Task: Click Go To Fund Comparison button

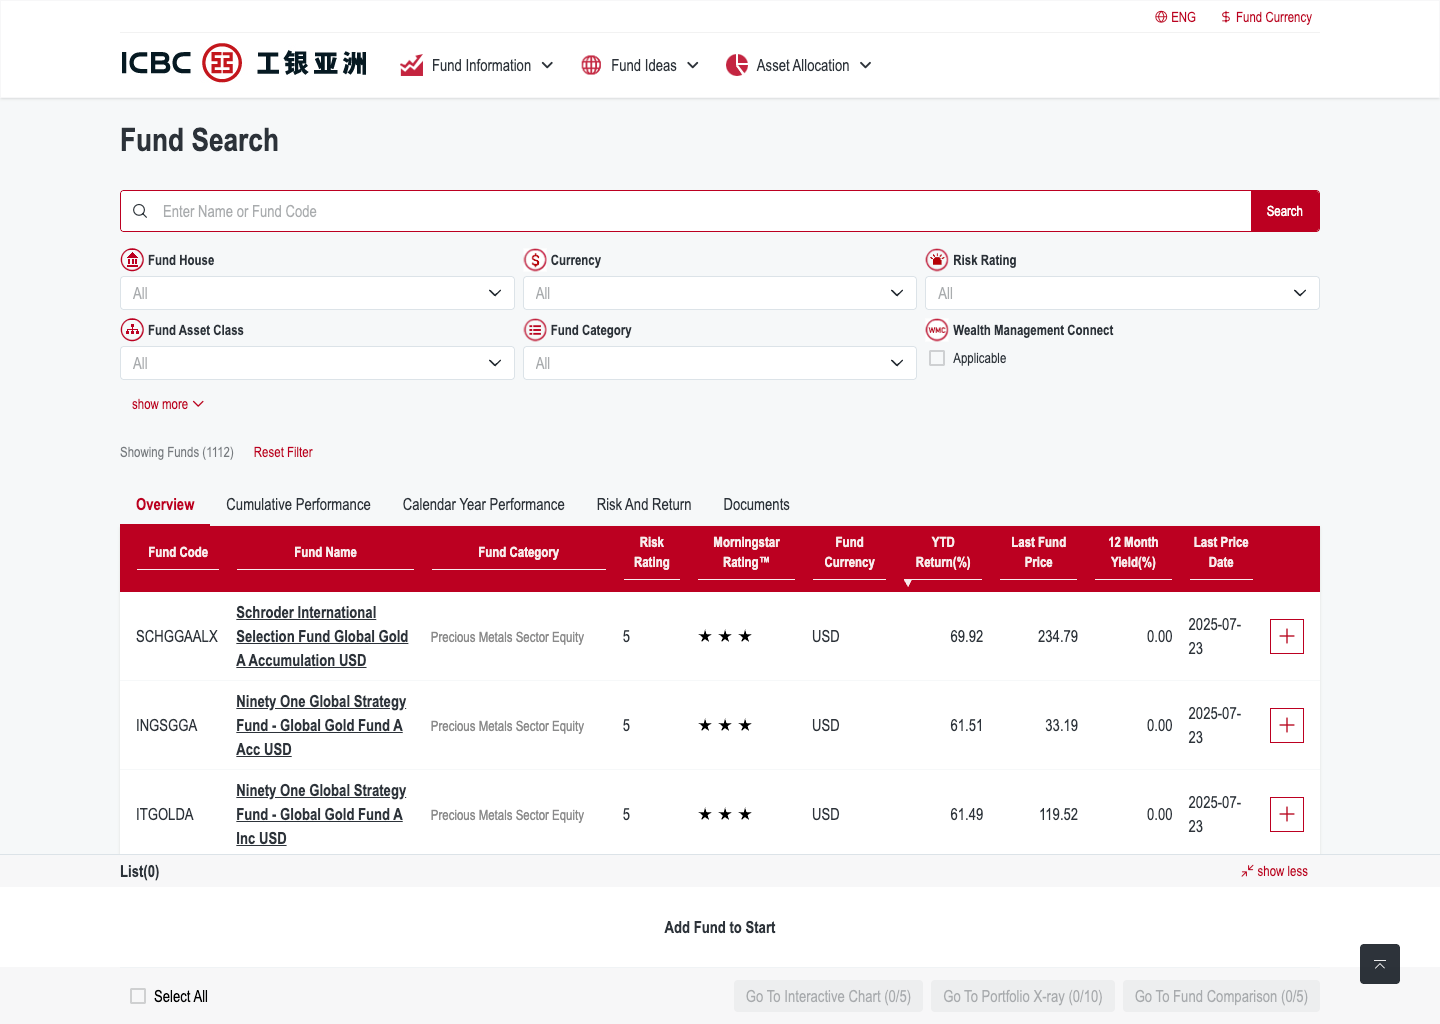Action: 1221,996
